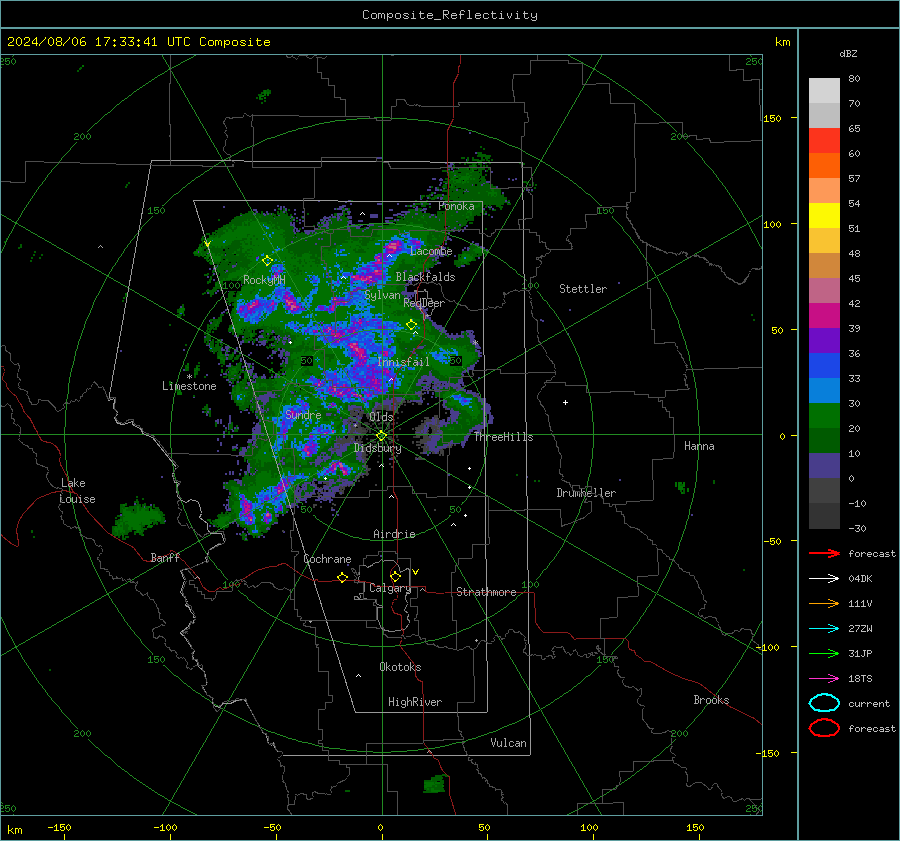Click the yellow 'v' marker right of Calgary diamond

(x=416, y=572)
